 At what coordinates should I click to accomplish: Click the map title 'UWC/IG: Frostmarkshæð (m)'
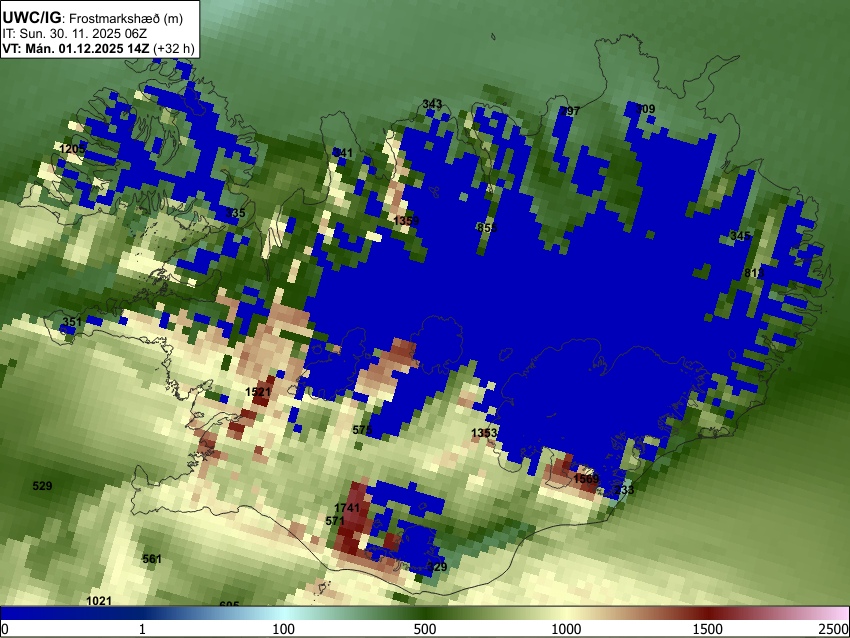pos(93,18)
